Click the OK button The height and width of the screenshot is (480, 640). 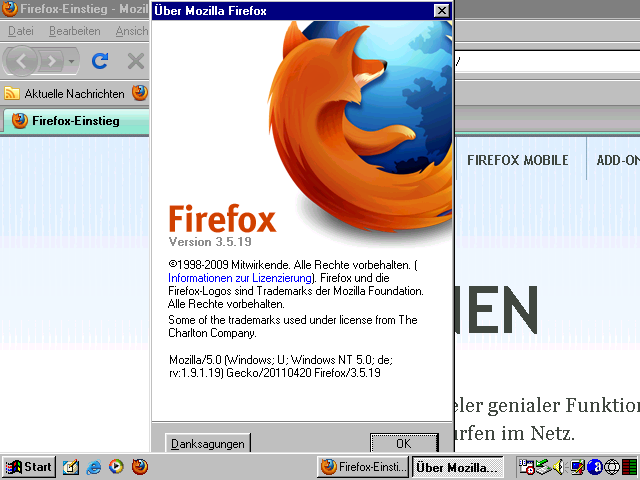tap(404, 443)
